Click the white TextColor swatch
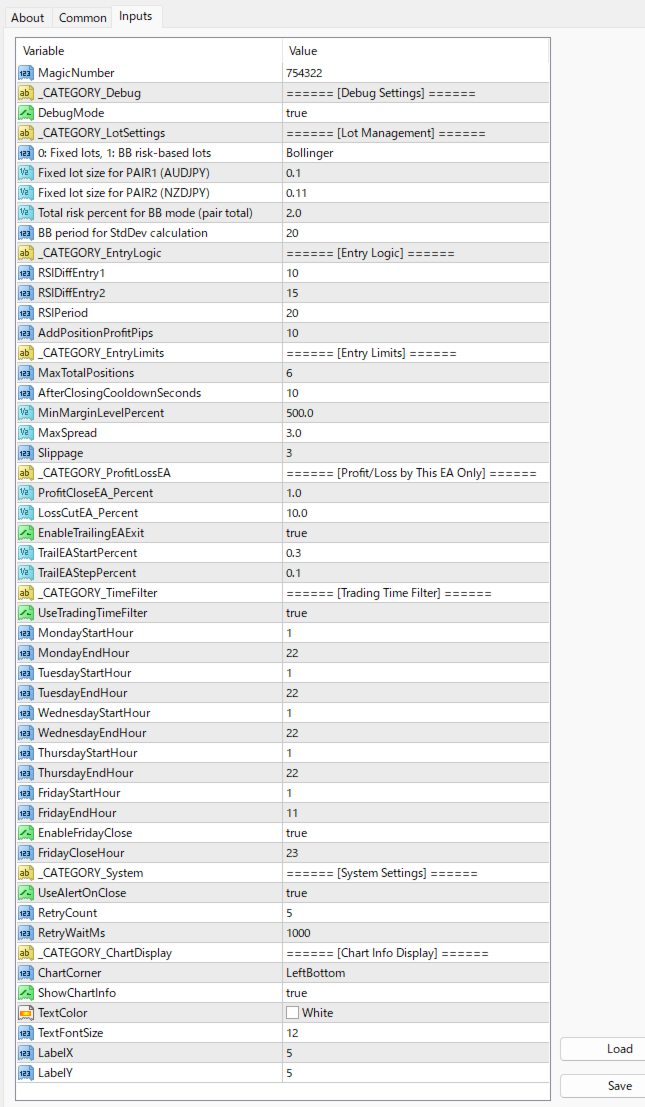This screenshot has width=645, height=1107. pyautogui.click(x=292, y=1013)
